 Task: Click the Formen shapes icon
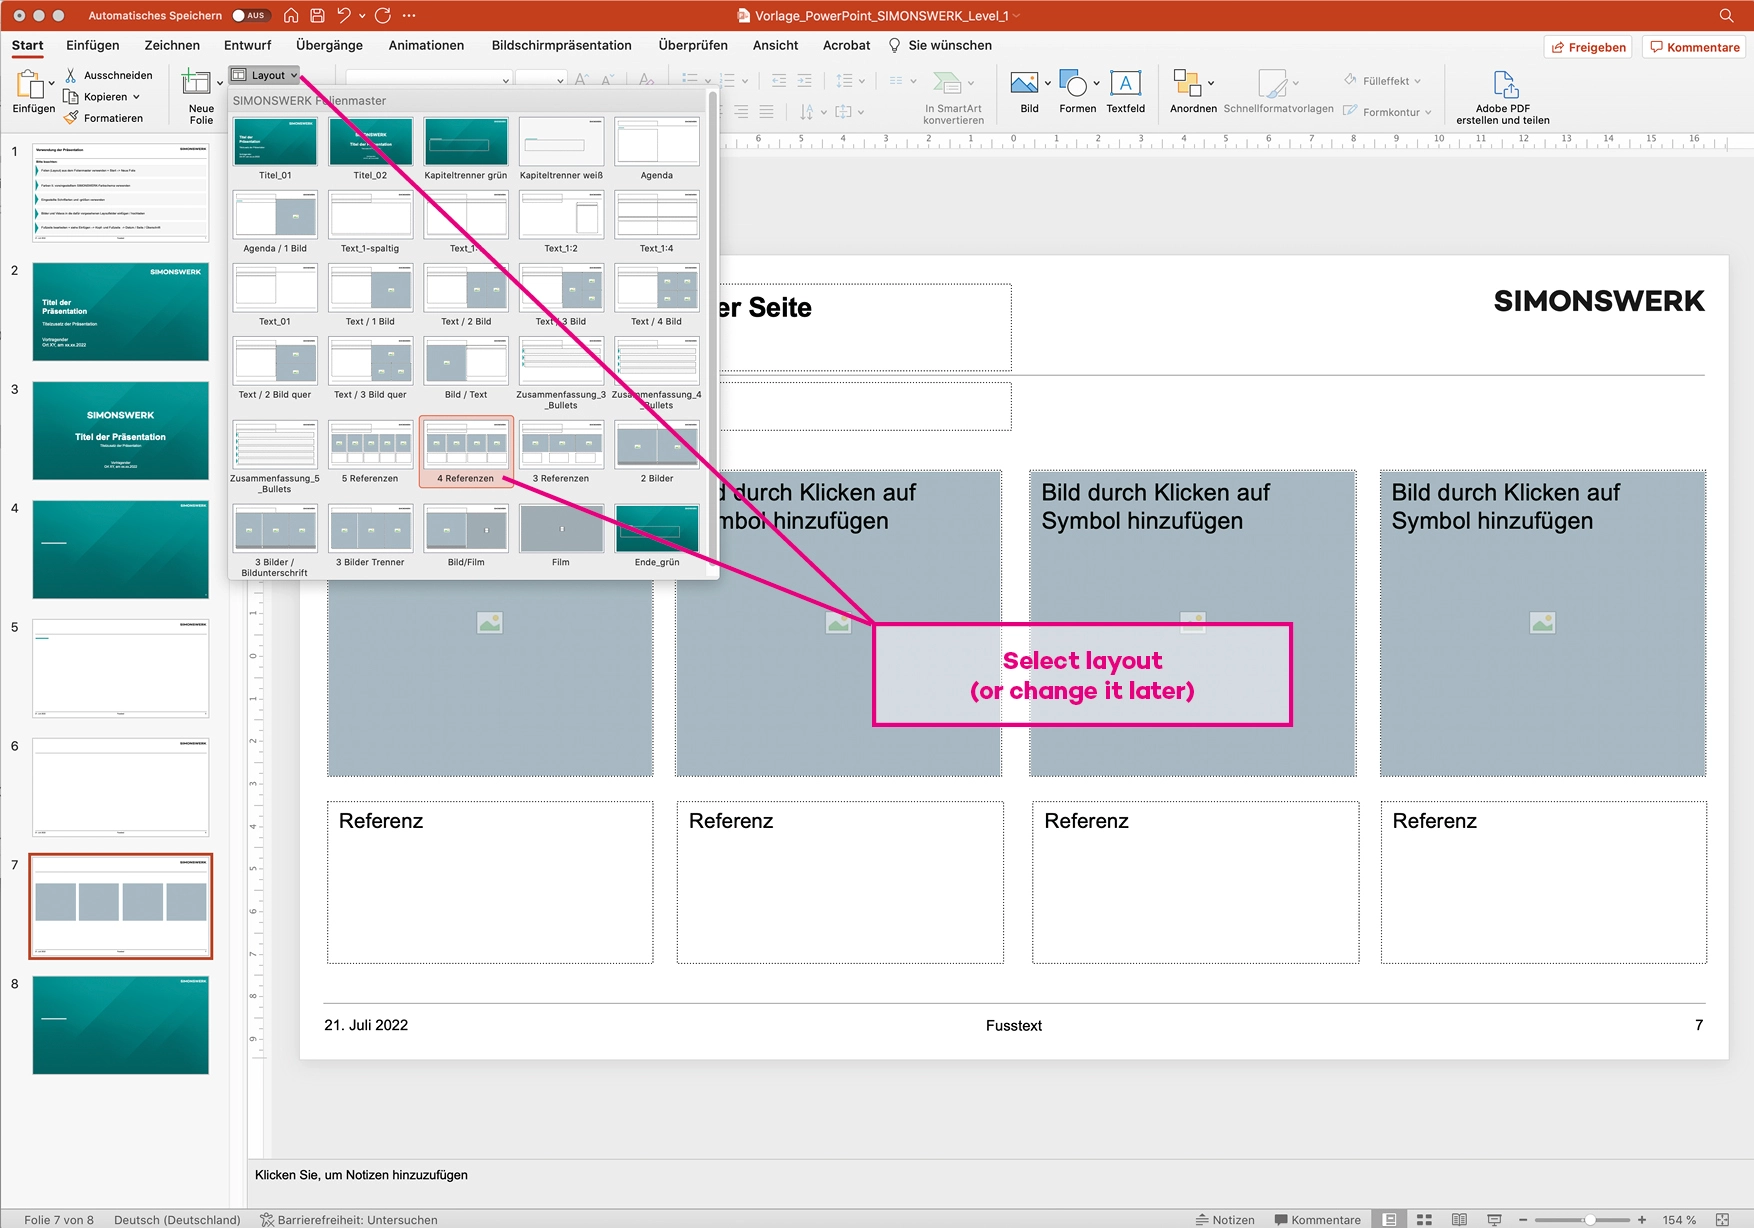pyautogui.click(x=1073, y=84)
